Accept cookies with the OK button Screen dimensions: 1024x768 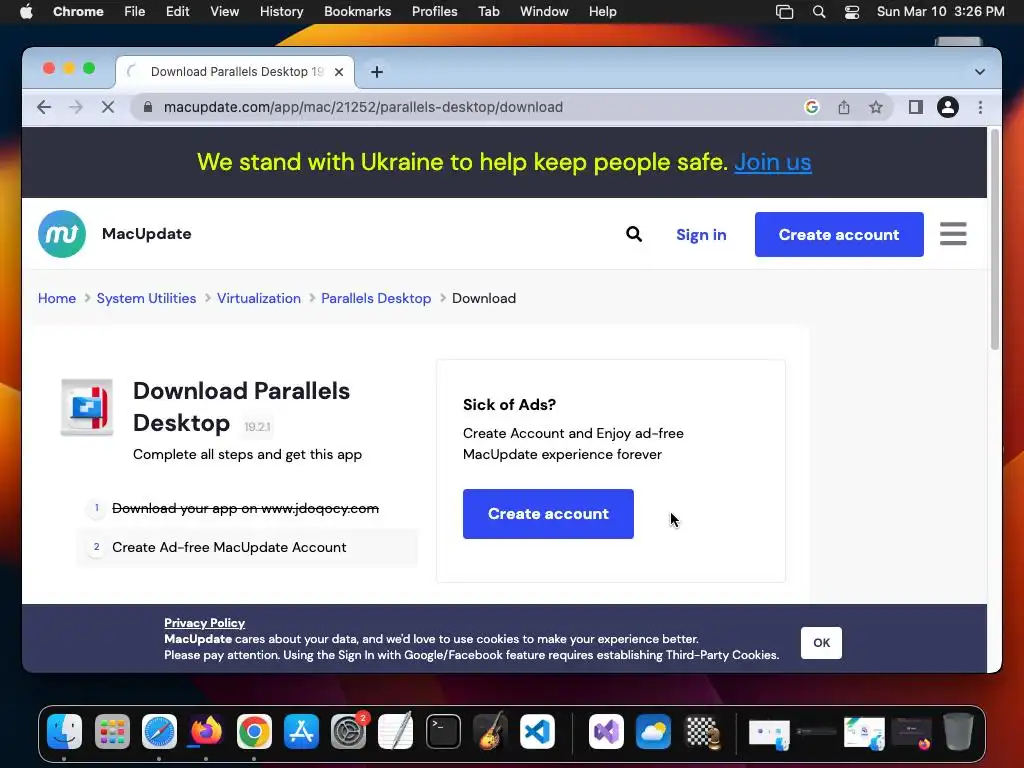821,643
